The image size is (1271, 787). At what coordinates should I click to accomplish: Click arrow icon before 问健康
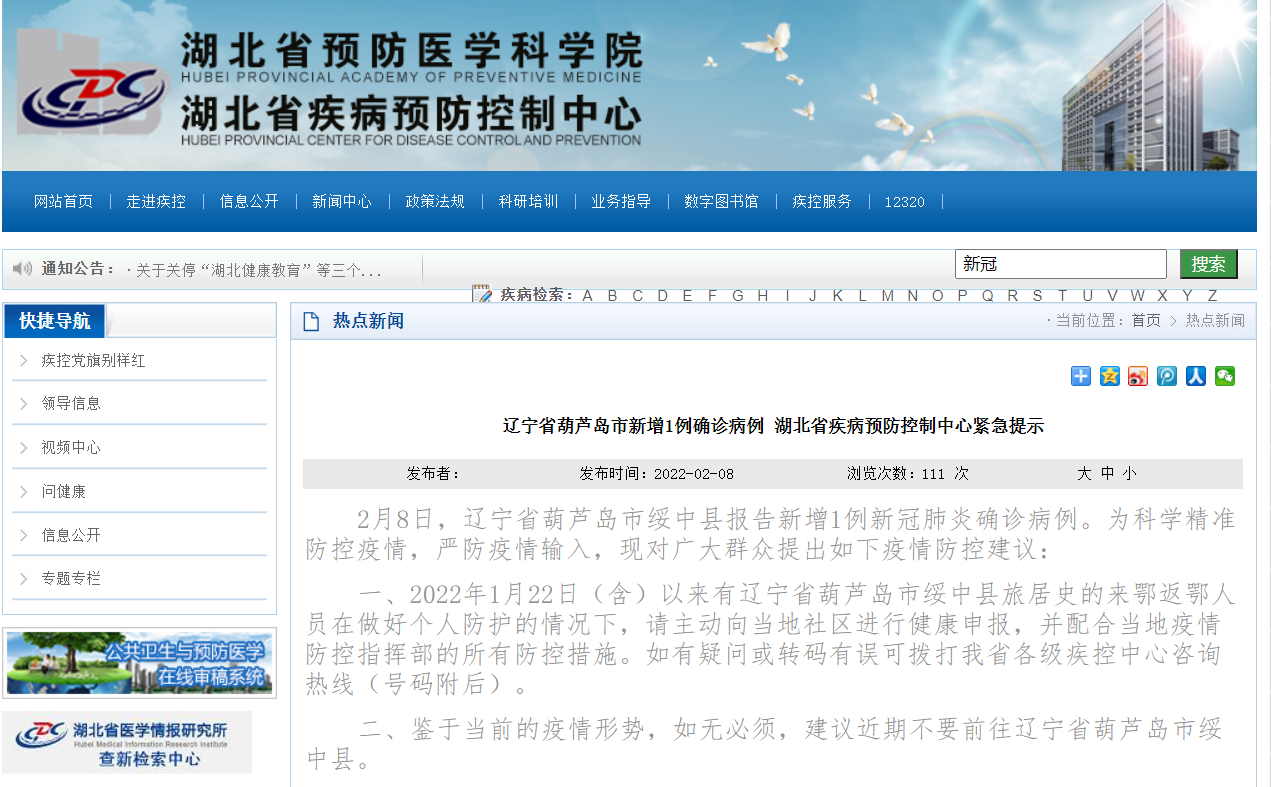point(24,491)
